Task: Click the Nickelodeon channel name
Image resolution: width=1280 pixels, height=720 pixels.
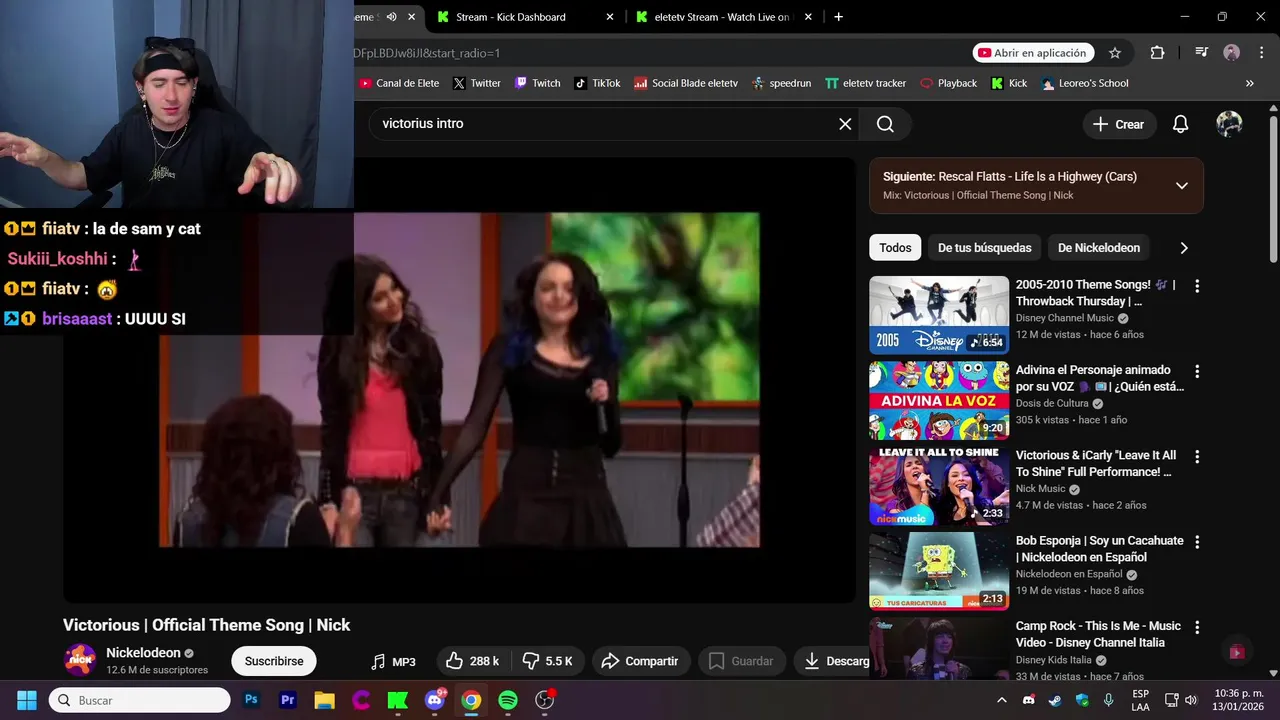Action: 143,653
